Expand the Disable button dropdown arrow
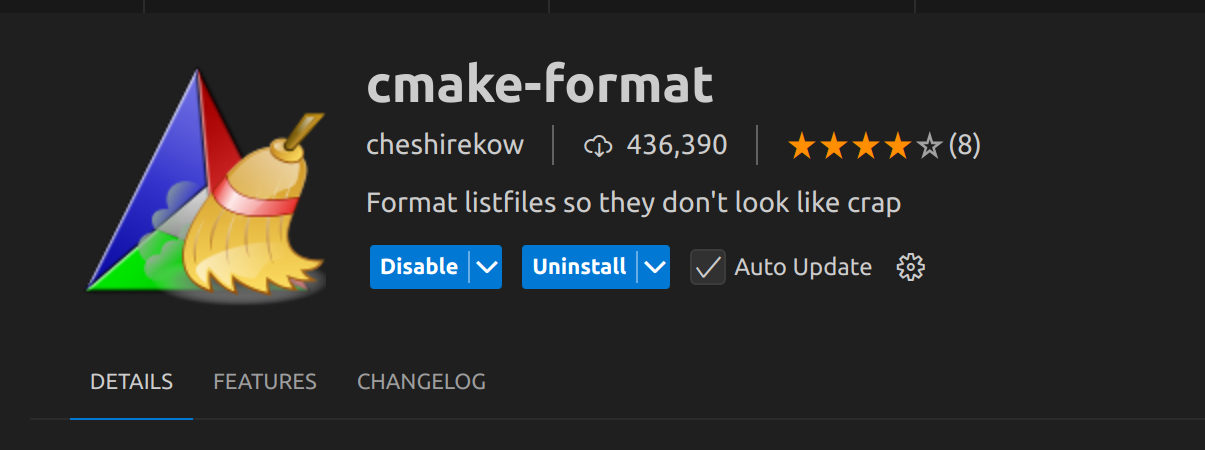Viewport: 1205px width, 450px height. click(486, 267)
